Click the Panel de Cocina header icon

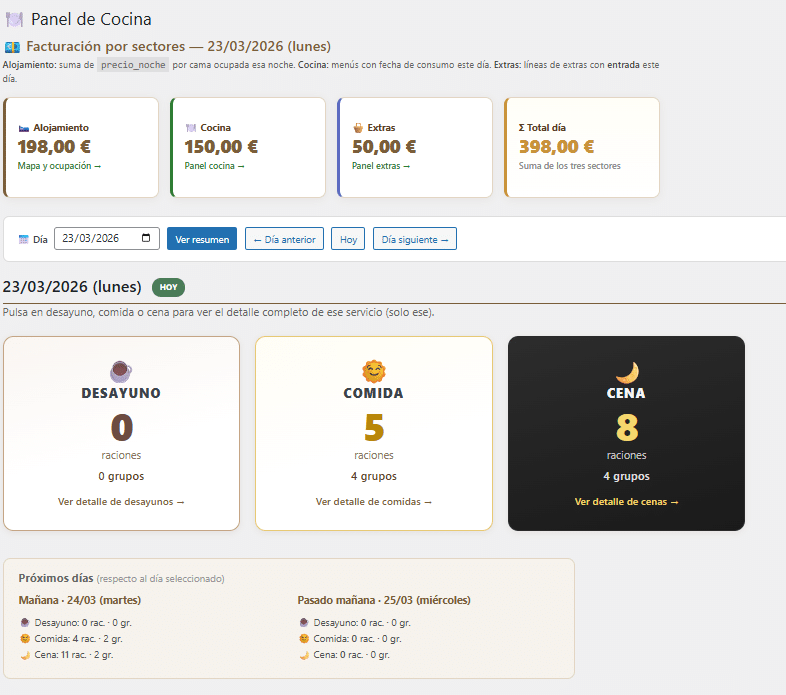14,19
